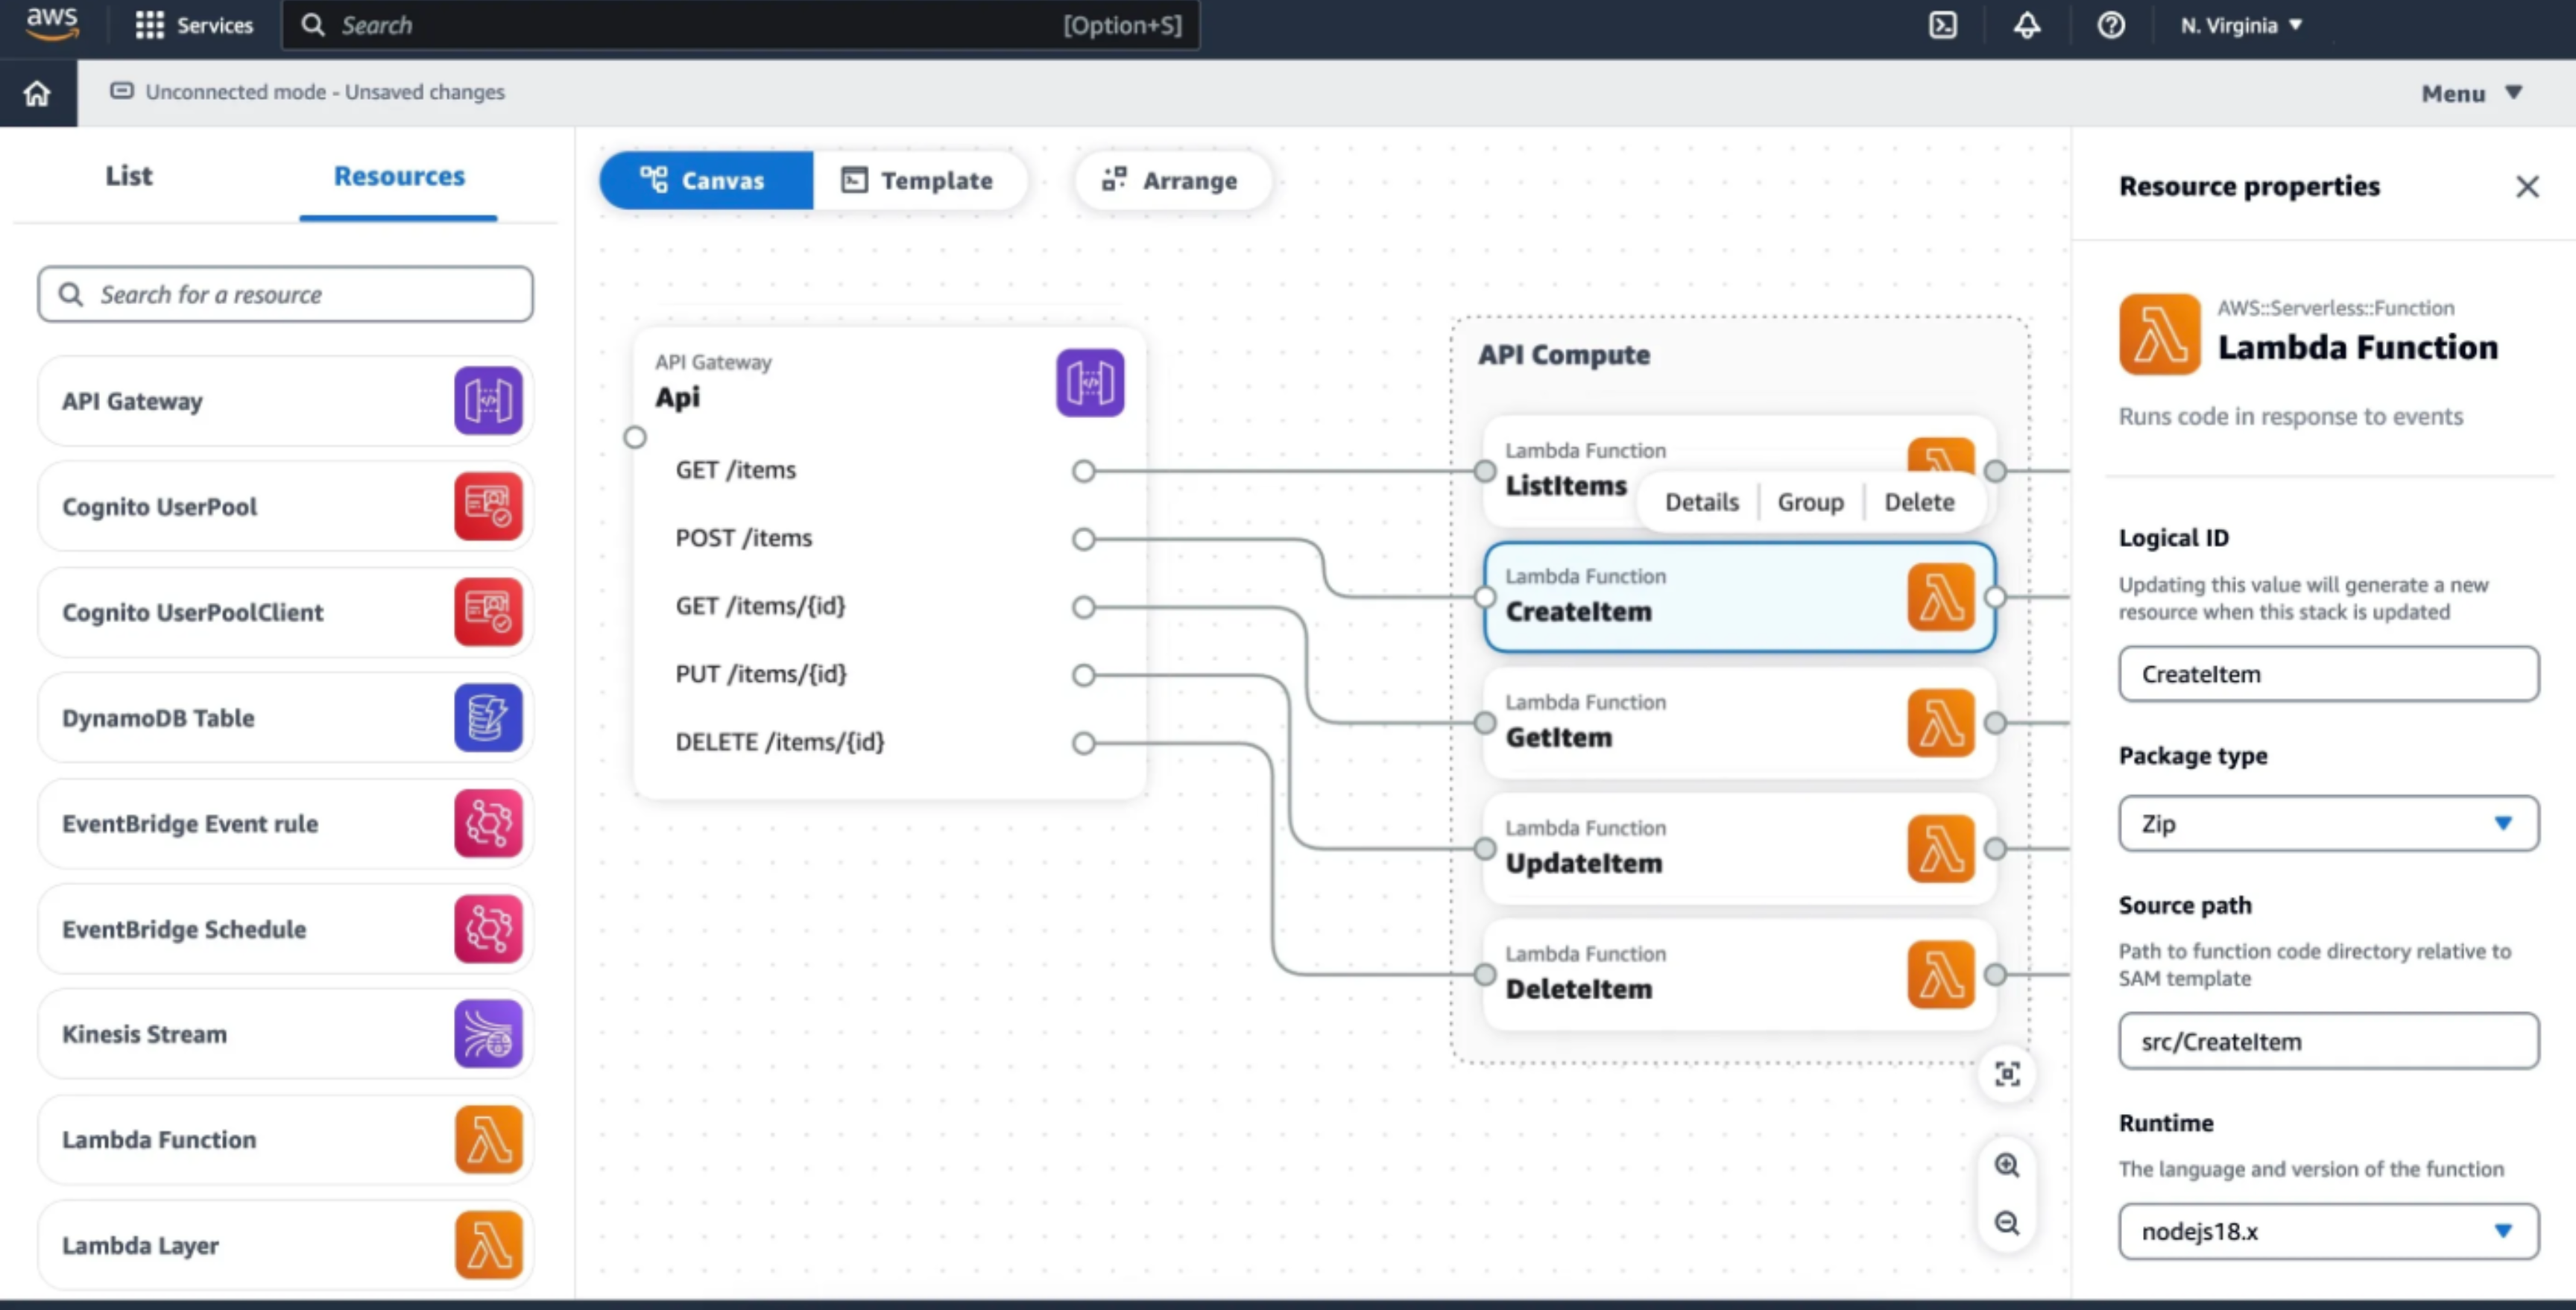This screenshot has height=1310, width=2576.
Task: Select the DynamoDB Table resource card
Action: pos(285,717)
